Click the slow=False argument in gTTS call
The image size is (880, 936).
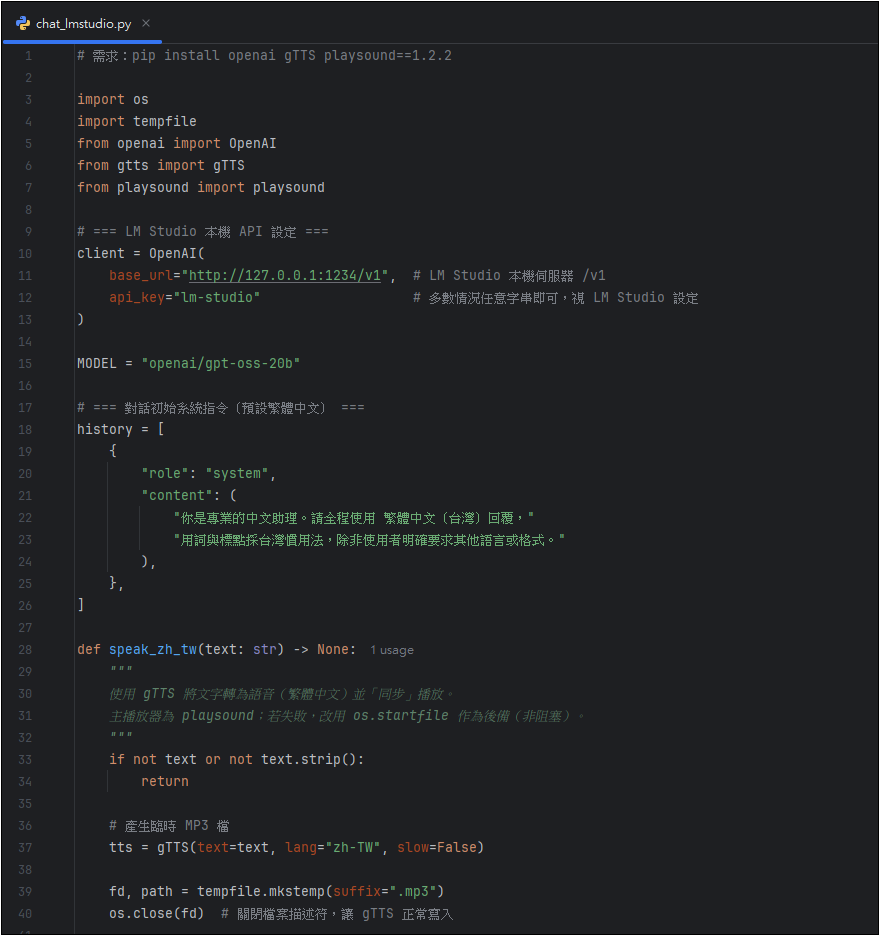(439, 847)
